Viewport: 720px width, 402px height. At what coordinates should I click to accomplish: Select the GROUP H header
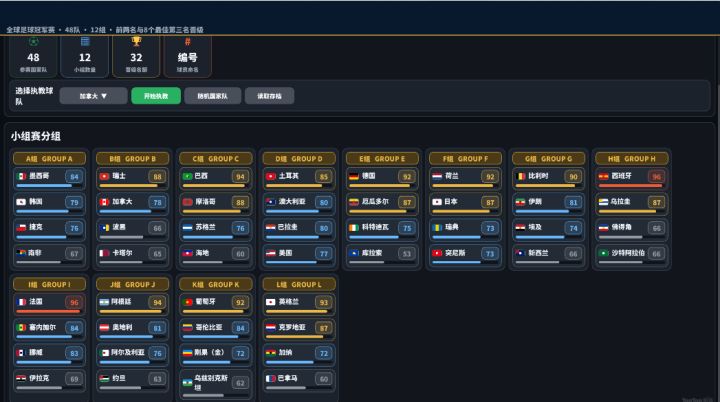point(632,159)
